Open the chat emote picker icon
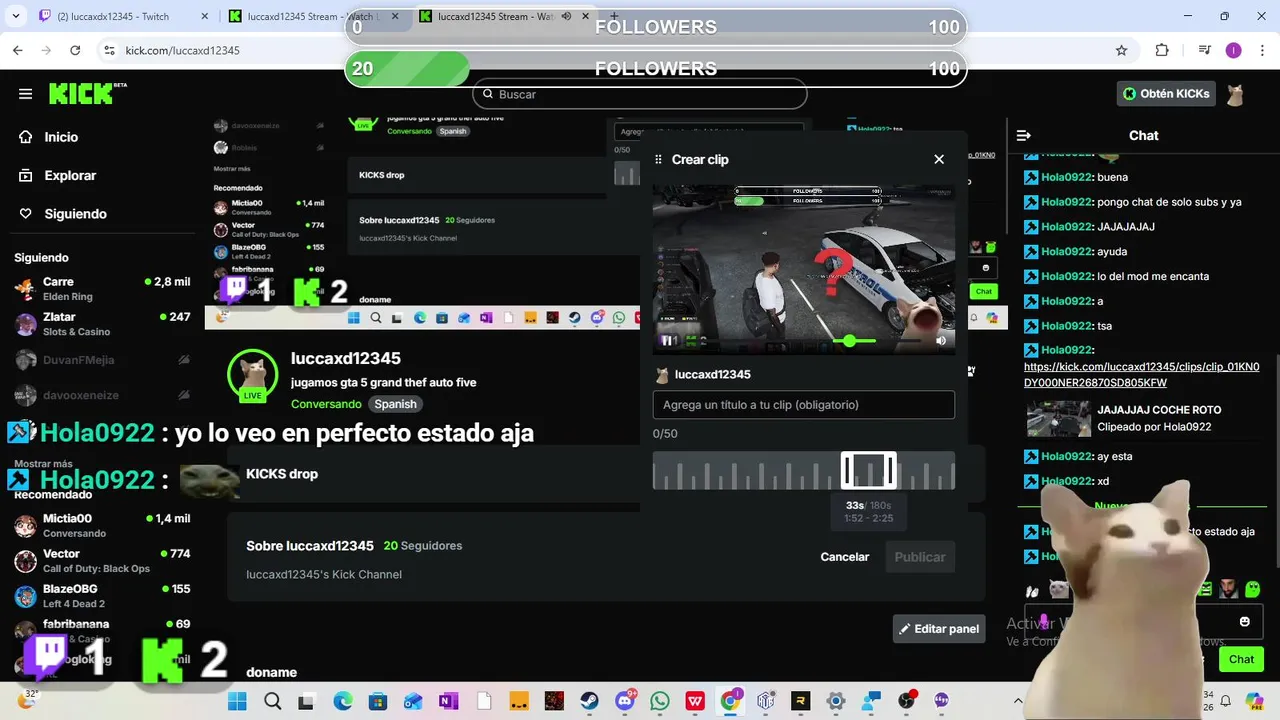This screenshot has height=720, width=1280. (1244, 621)
